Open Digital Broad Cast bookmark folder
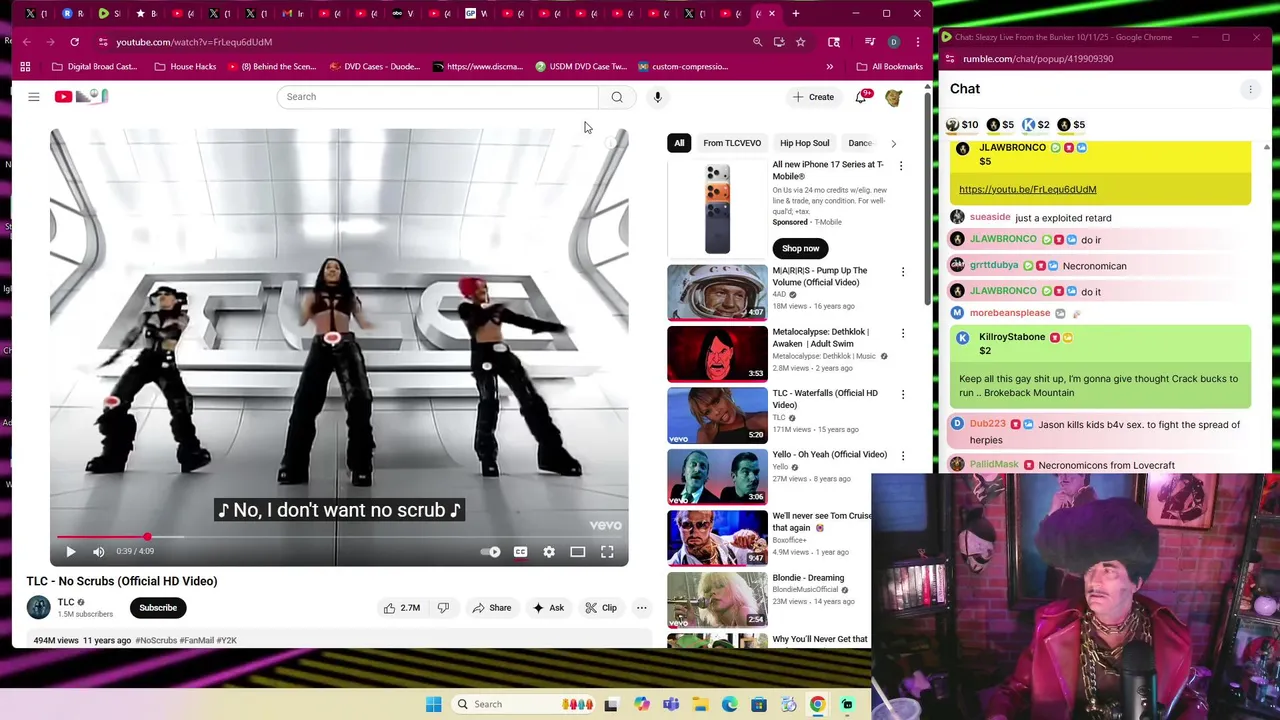Image resolution: width=1280 pixels, height=720 pixels. click(x=94, y=67)
